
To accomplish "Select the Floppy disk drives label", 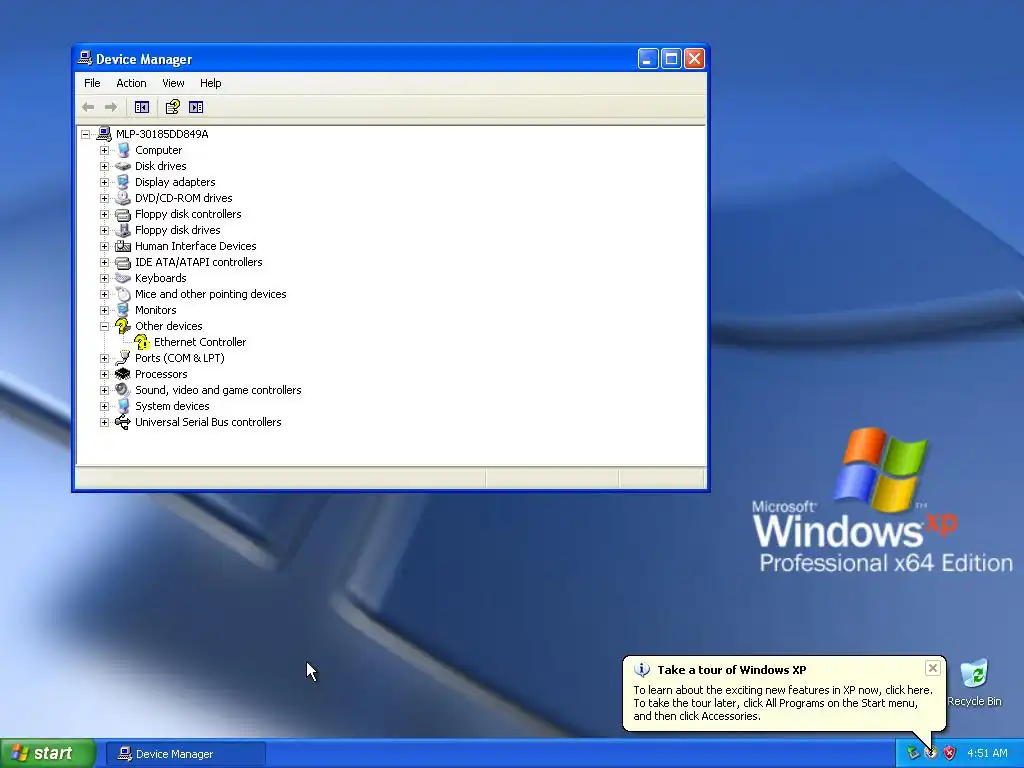I will pyautogui.click(x=178, y=230).
